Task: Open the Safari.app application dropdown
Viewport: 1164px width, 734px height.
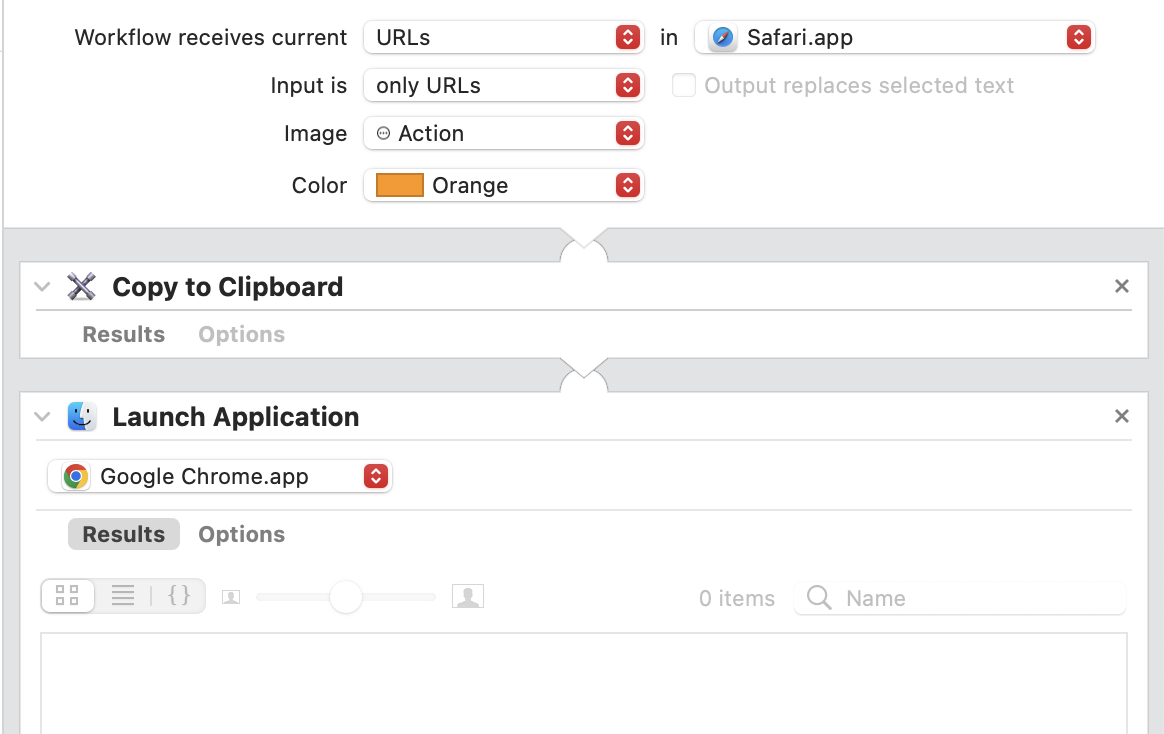Action: click(895, 37)
